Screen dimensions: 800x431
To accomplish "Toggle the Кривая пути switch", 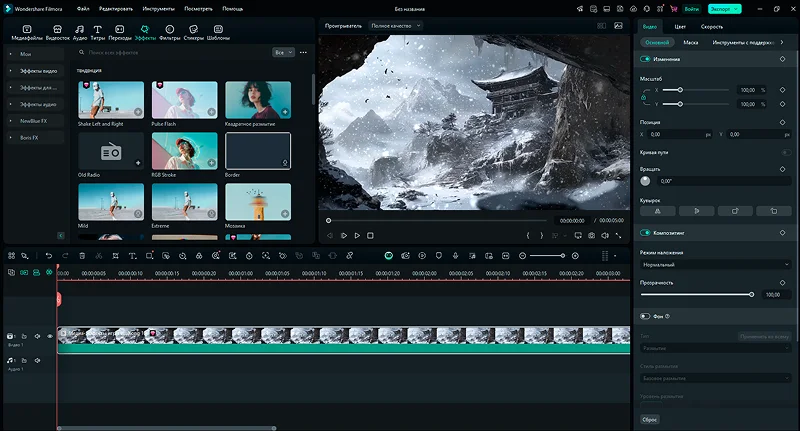I will (786, 153).
